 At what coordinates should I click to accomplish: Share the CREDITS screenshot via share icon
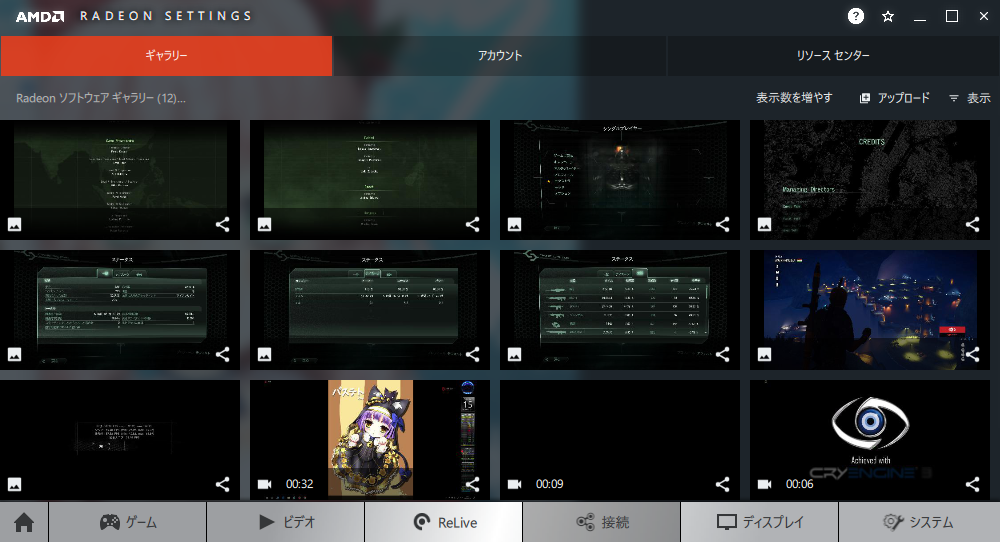[972, 224]
